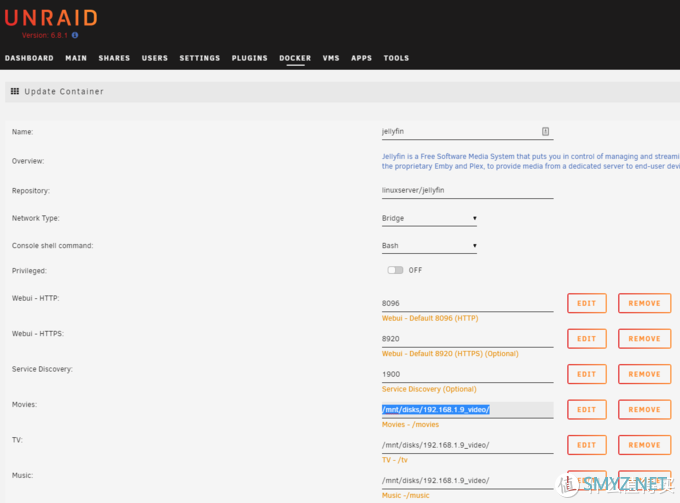Click the 'Webui - HTTP:' label

(x=36, y=298)
